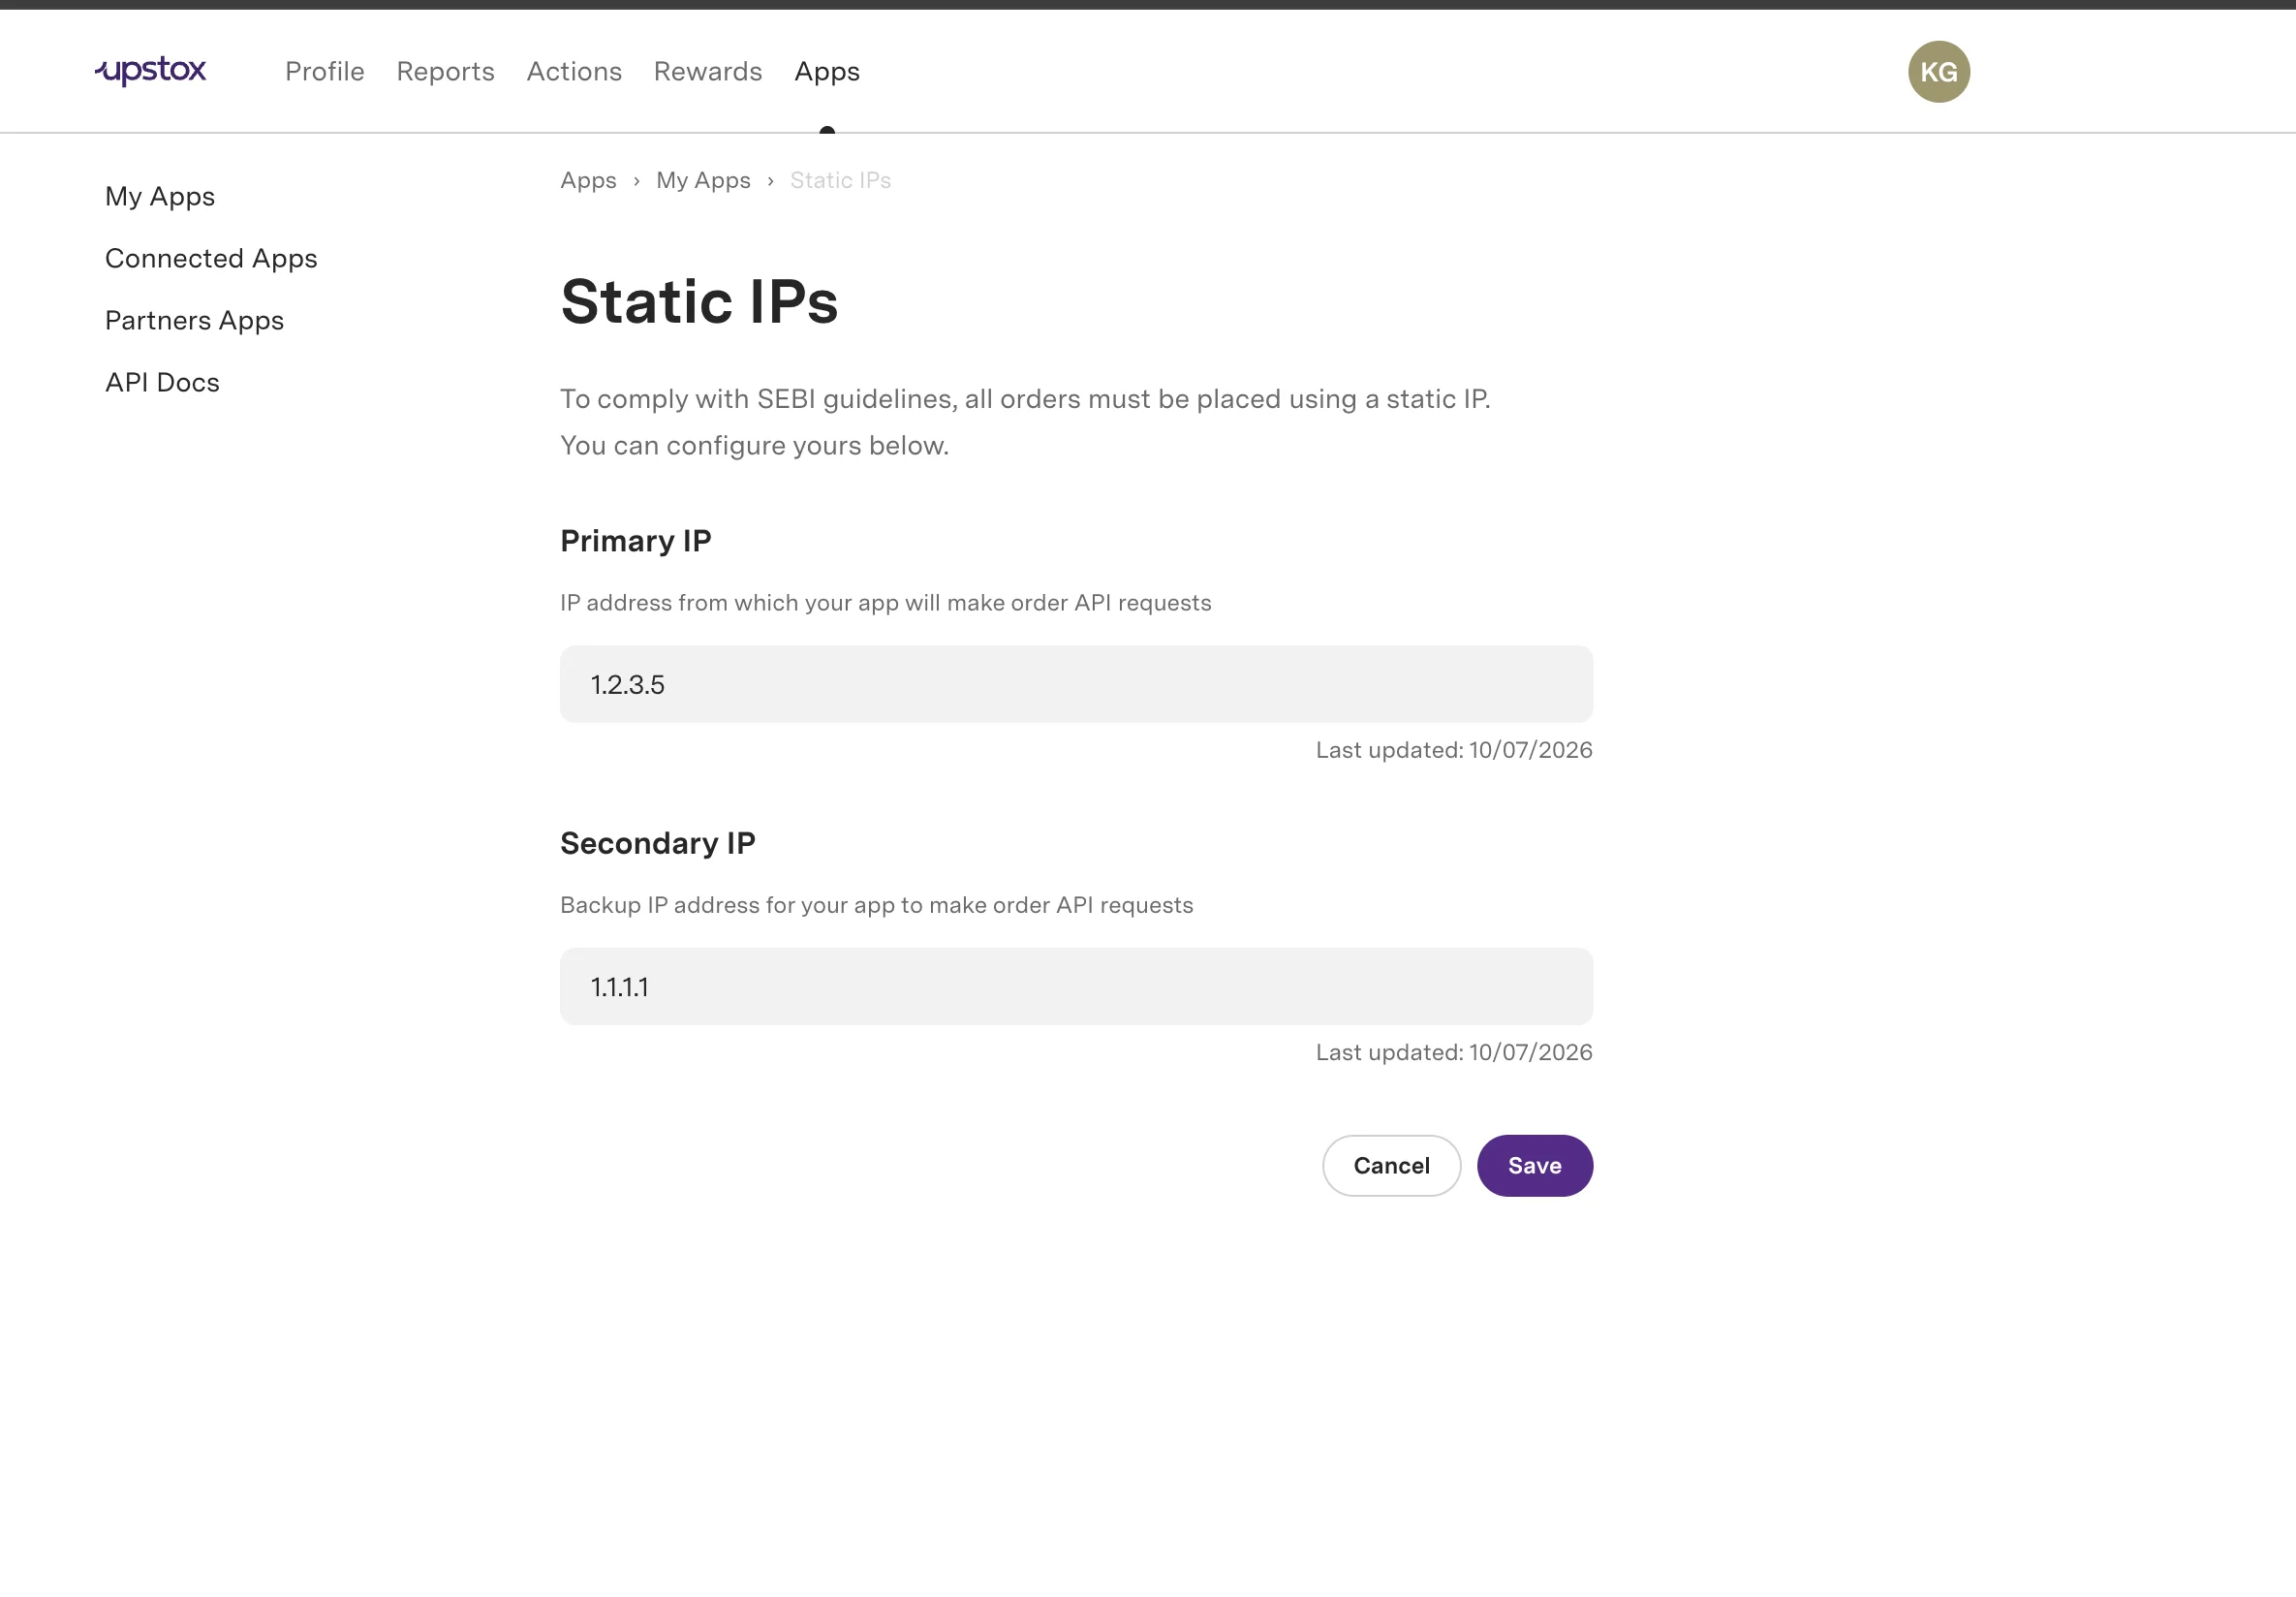Screen dimensions: 2296x1597
Task: Open the KG user avatar menu
Action: click(1938, 72)
